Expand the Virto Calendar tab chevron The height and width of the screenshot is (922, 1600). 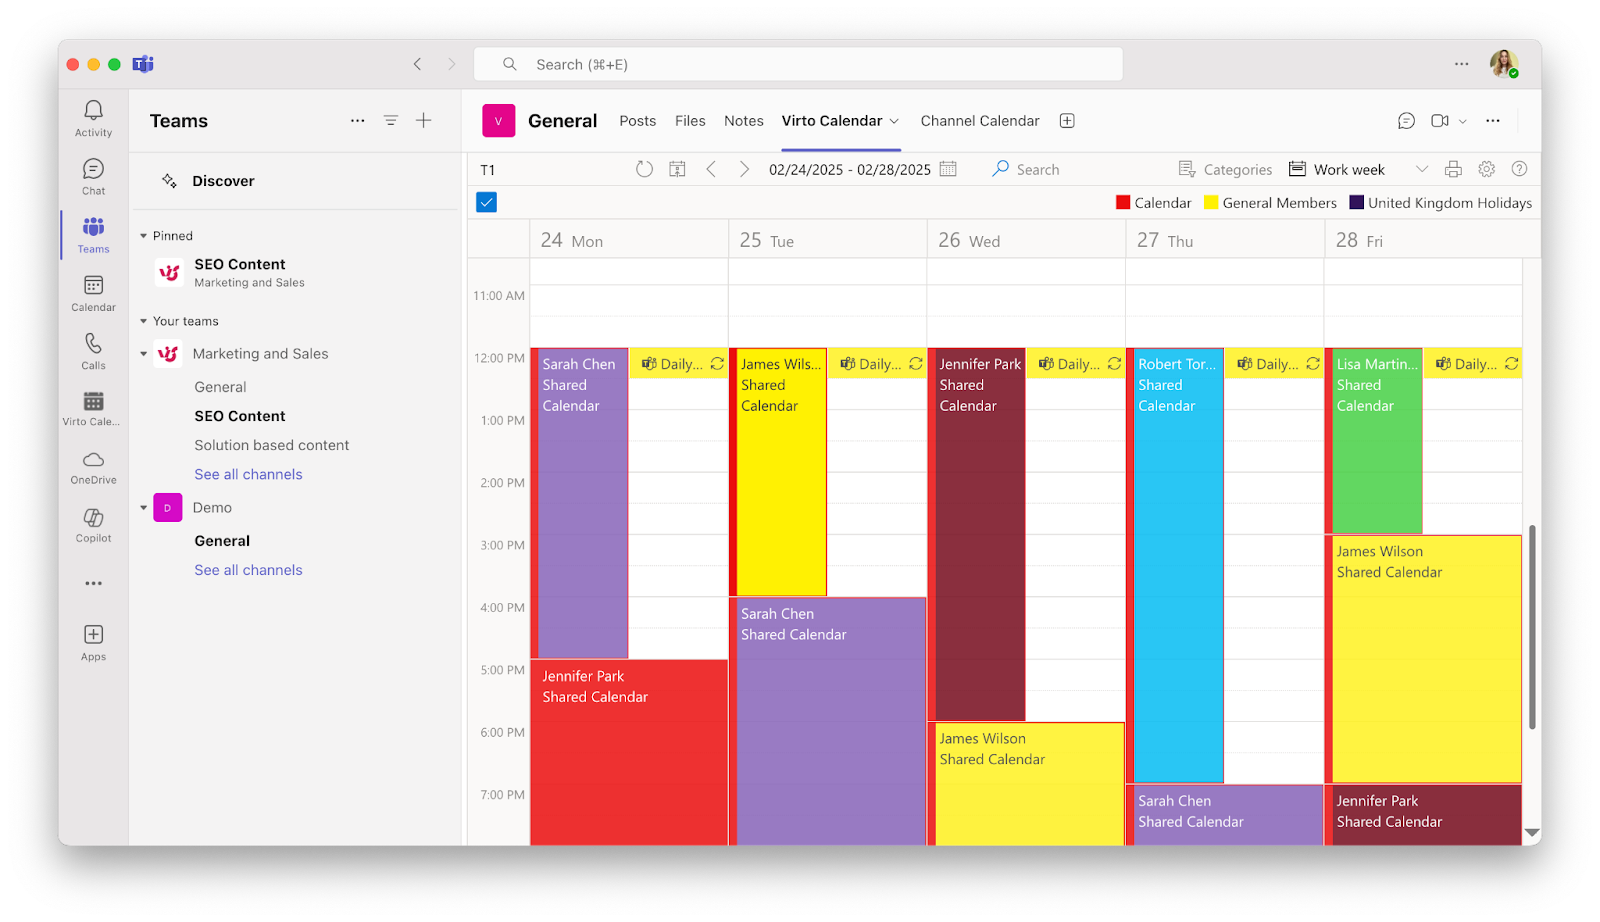[895, 120]
